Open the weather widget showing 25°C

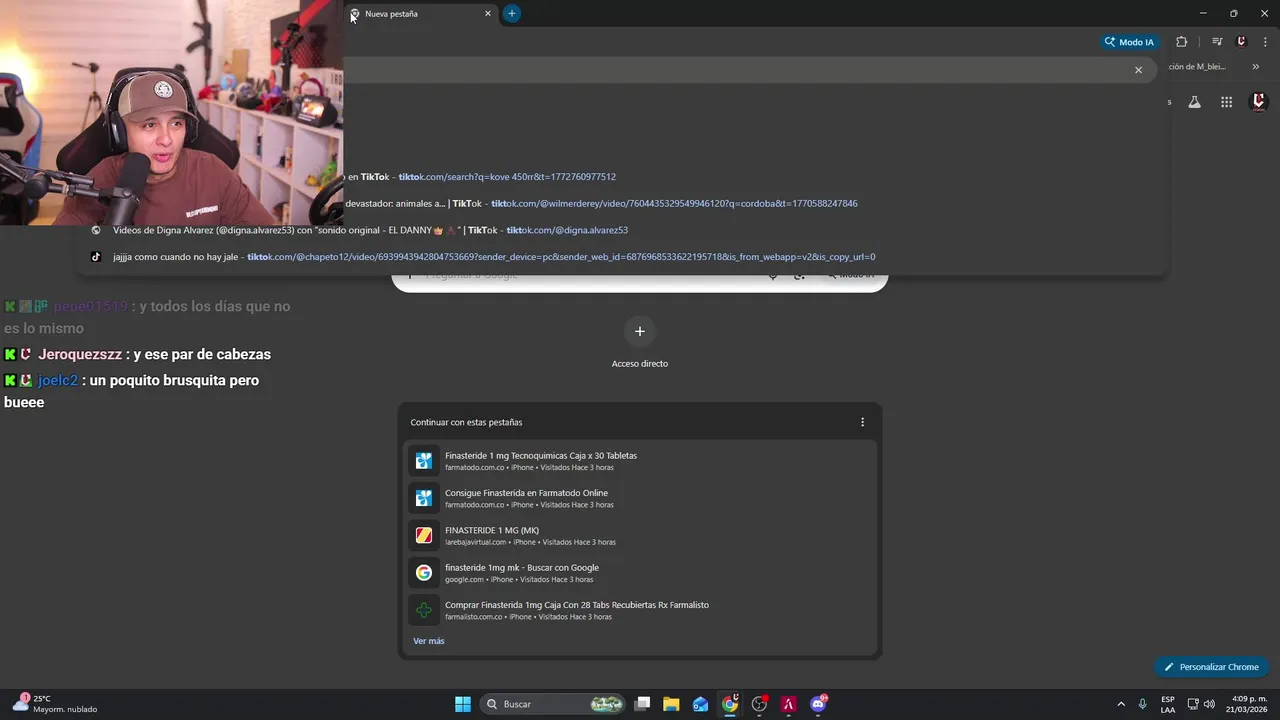pos(55,704)
